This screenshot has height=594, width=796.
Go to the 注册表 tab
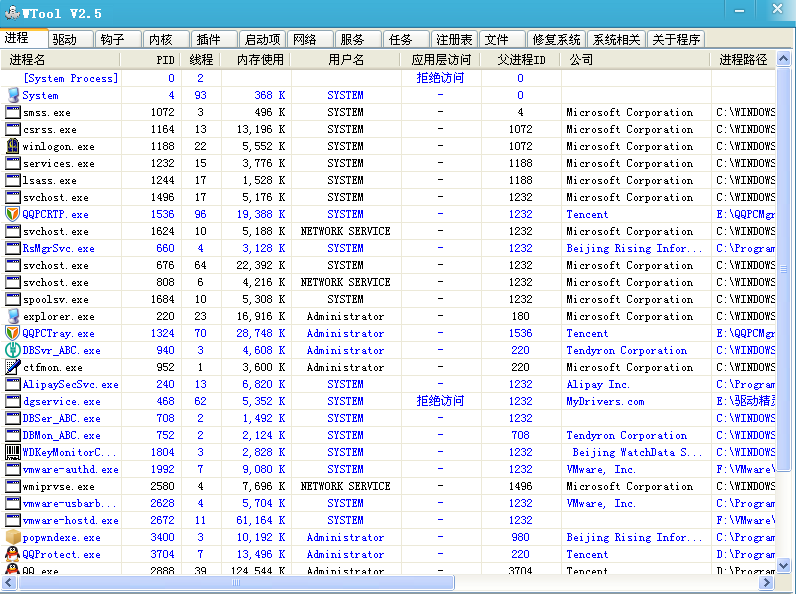pyautogui.click(x=453, y=39)
